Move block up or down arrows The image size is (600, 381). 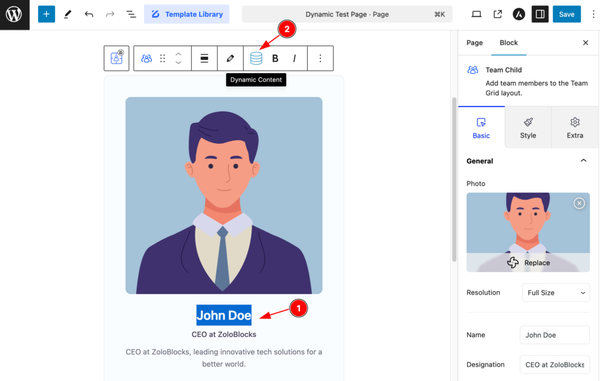178,58
